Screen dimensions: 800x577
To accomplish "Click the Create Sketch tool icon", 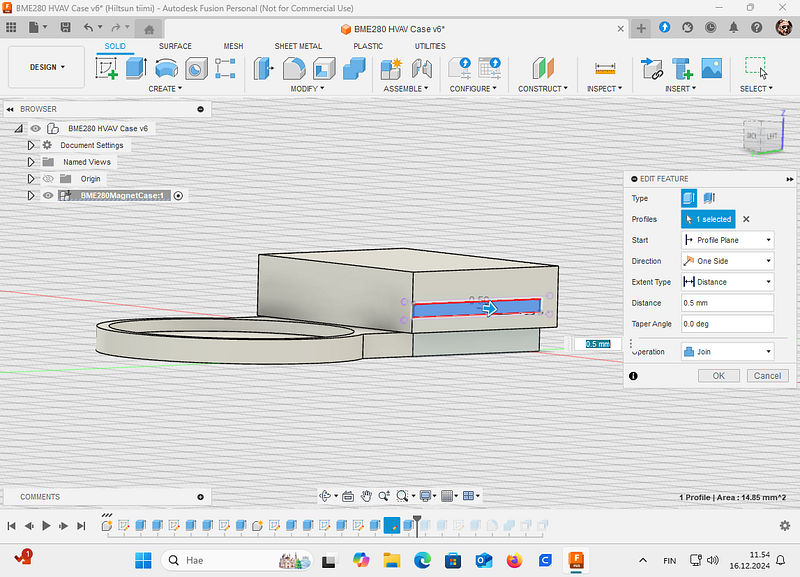I will 107,68.
